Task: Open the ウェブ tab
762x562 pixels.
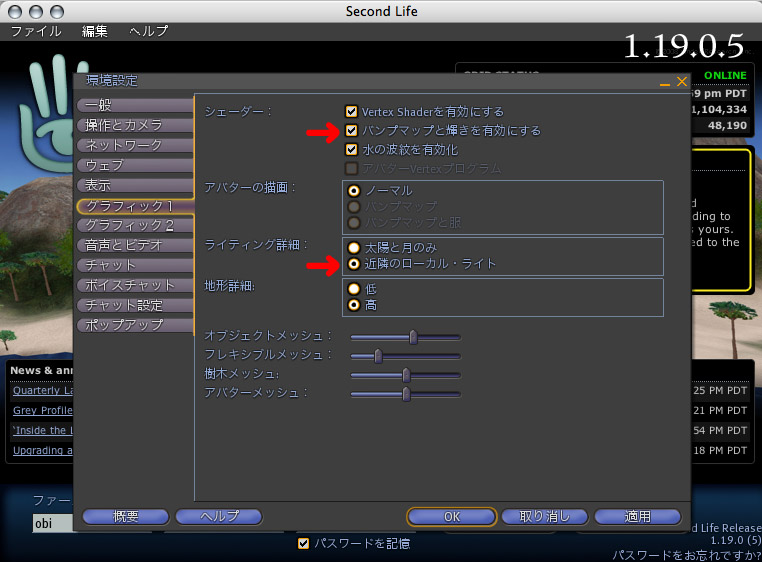Action: (x=135, y=165)
